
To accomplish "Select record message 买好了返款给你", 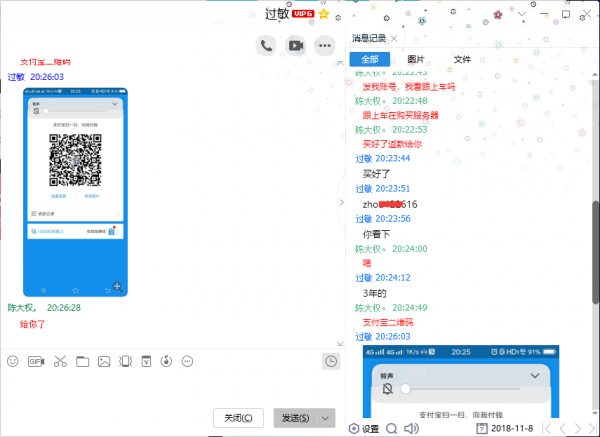I will 392,144.
